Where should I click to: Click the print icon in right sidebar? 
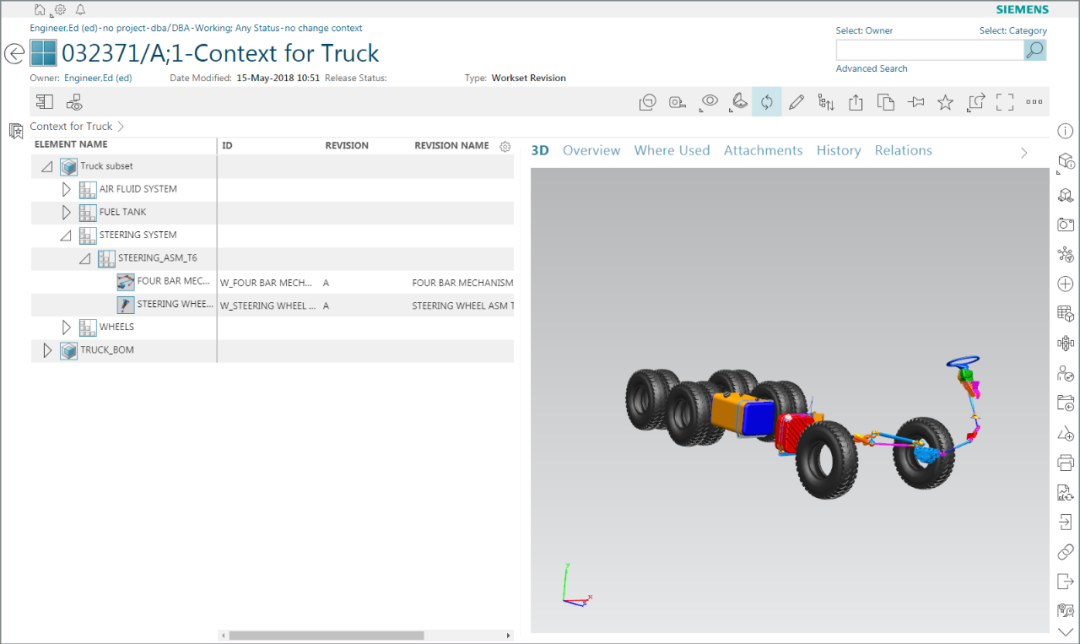1065,462
